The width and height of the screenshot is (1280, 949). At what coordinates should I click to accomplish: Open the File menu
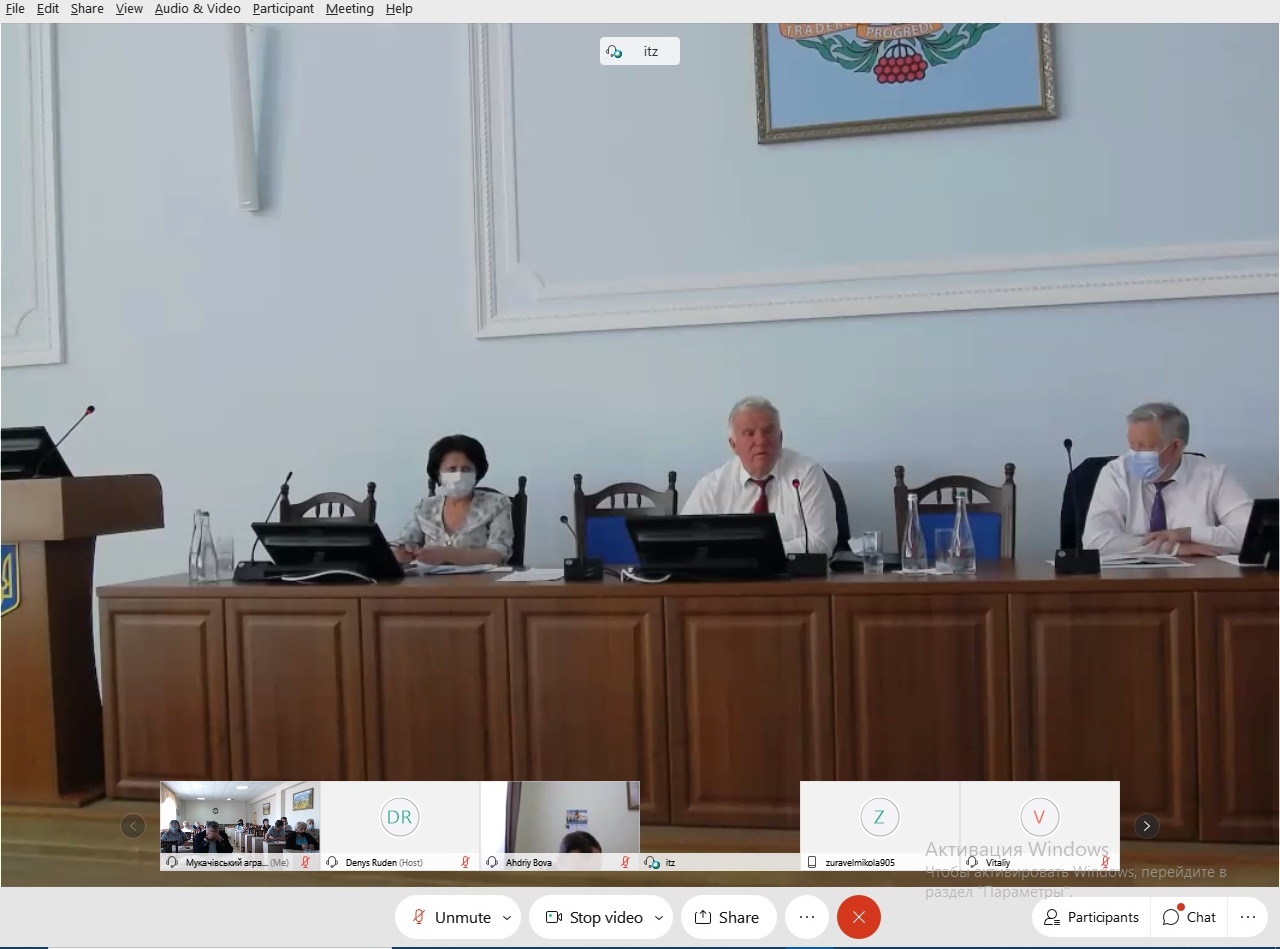click(x=15, y=8)
